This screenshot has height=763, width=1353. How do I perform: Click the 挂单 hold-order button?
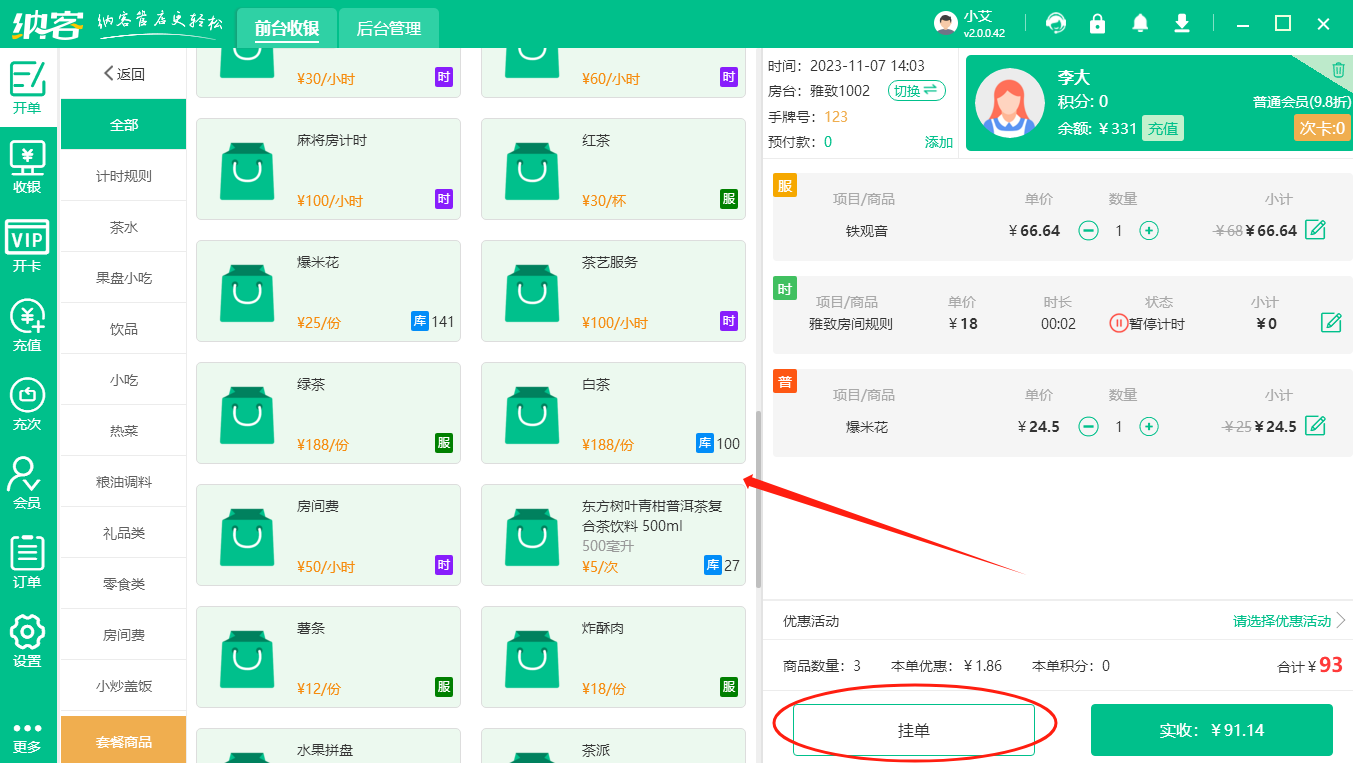tap(913, 730)
